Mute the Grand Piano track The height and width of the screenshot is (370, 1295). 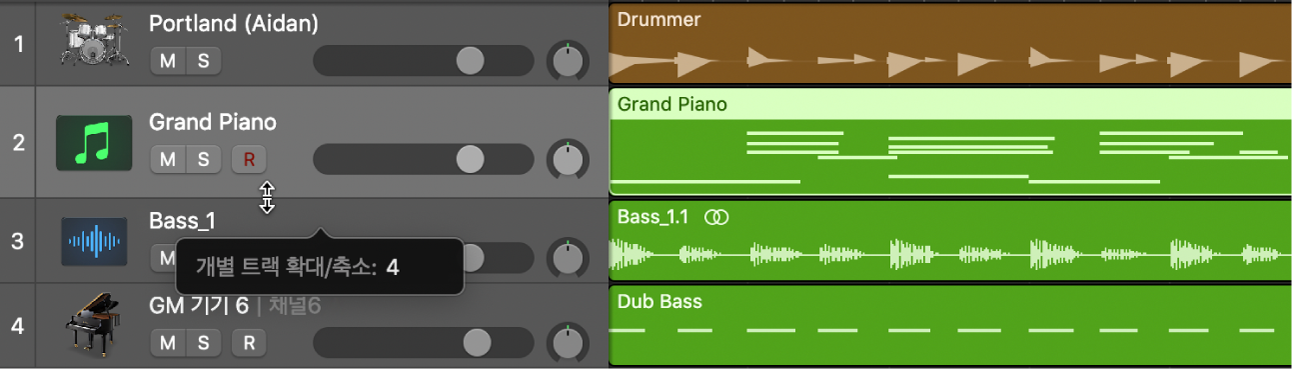click(168, 159)
